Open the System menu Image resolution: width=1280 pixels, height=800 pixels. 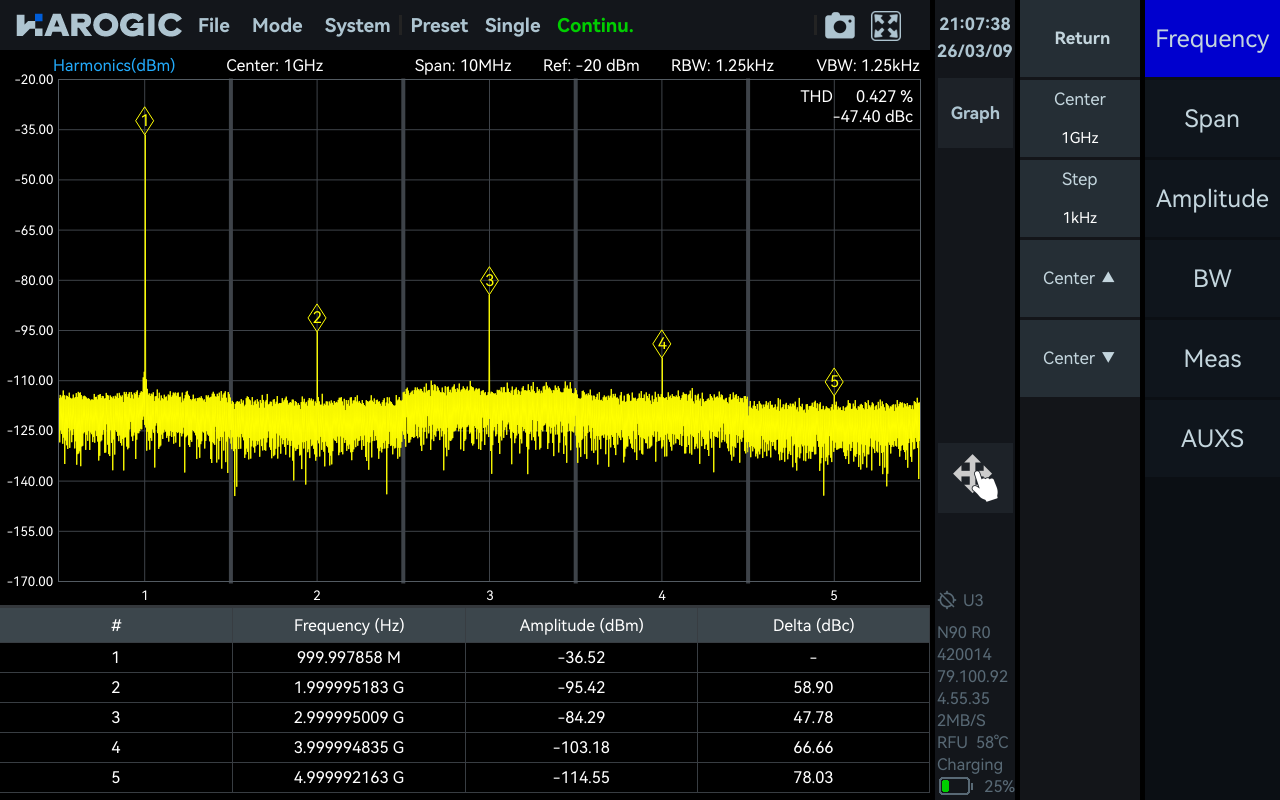point(357,26)
